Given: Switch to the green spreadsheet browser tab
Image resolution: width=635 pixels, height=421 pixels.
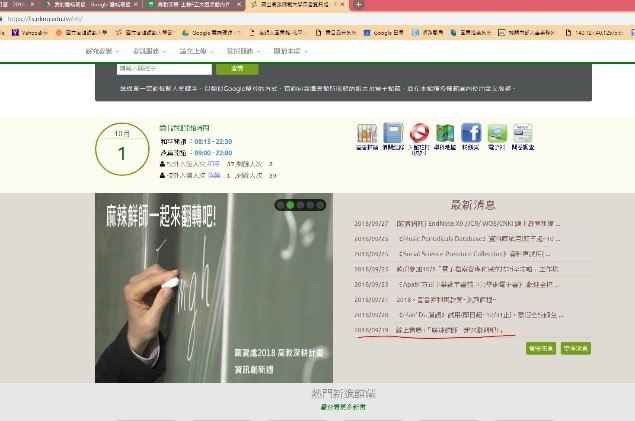Looking at the screenshot, I should tap(194, 4).
